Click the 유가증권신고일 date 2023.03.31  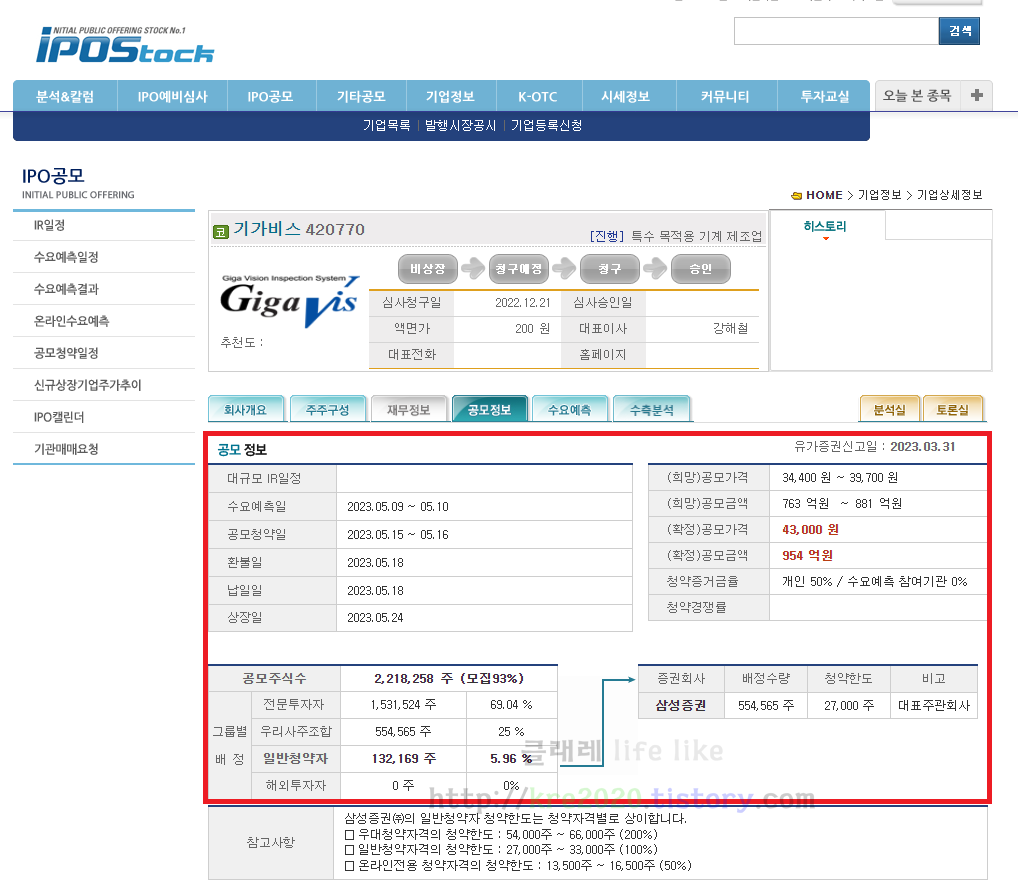click(923, 447)
